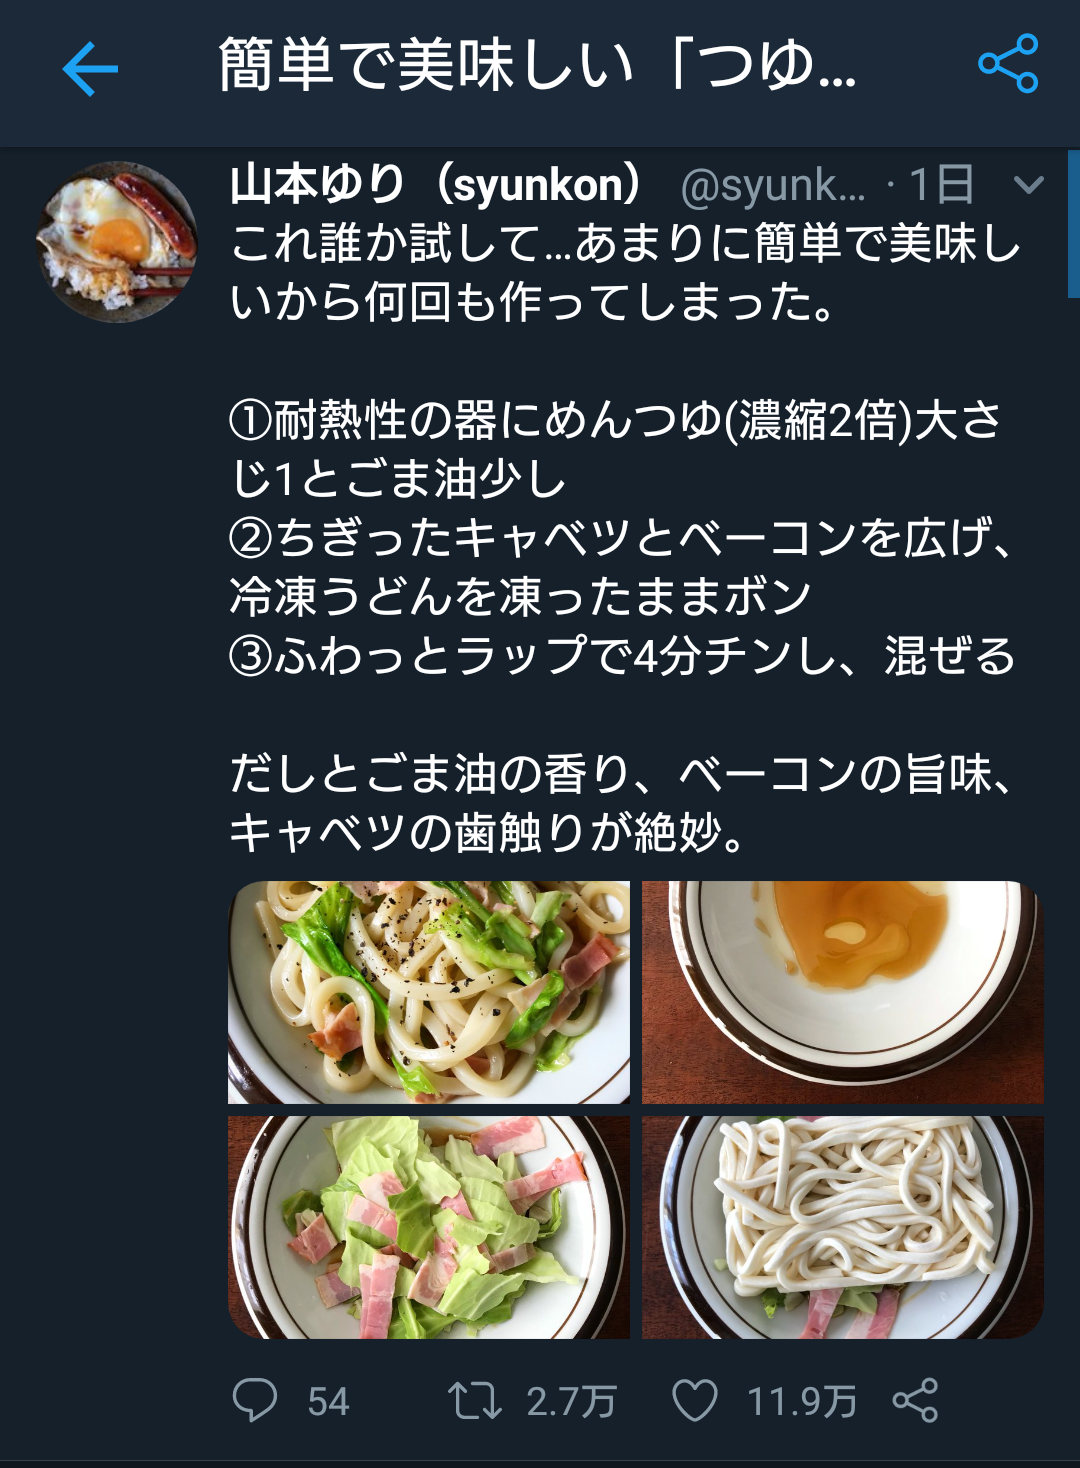Tap the share icon in top bar
Screen dimensions: 1080x1468
click(1008, 64)
